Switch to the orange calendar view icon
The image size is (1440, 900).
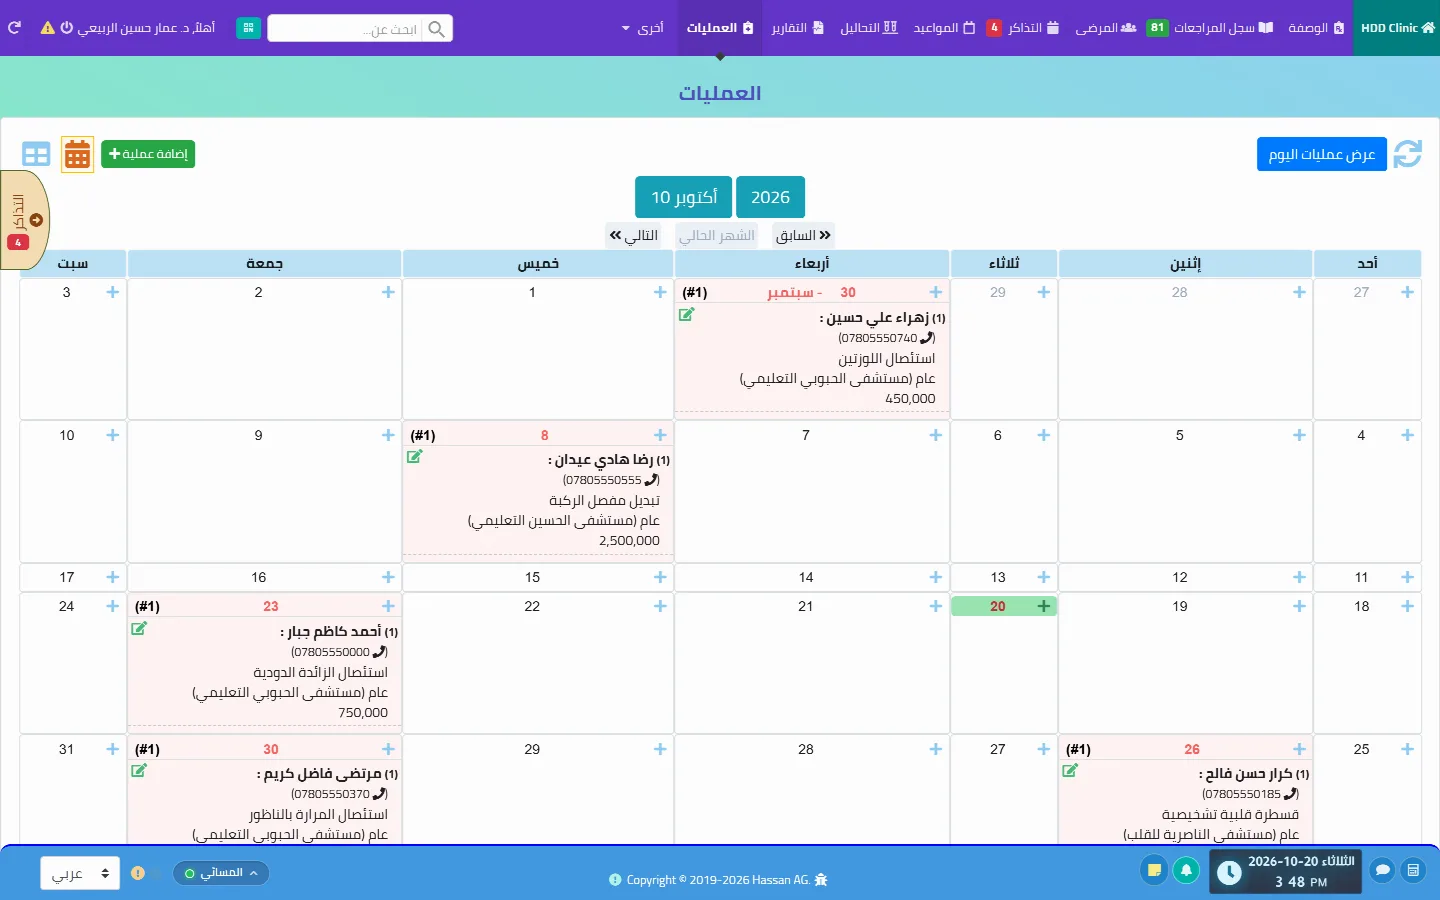77,155
